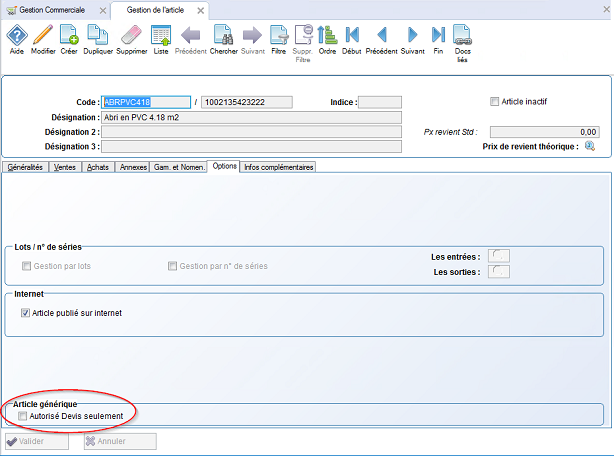
Task: Delete the article using Supprimer
Action: [x=131, y=37]
